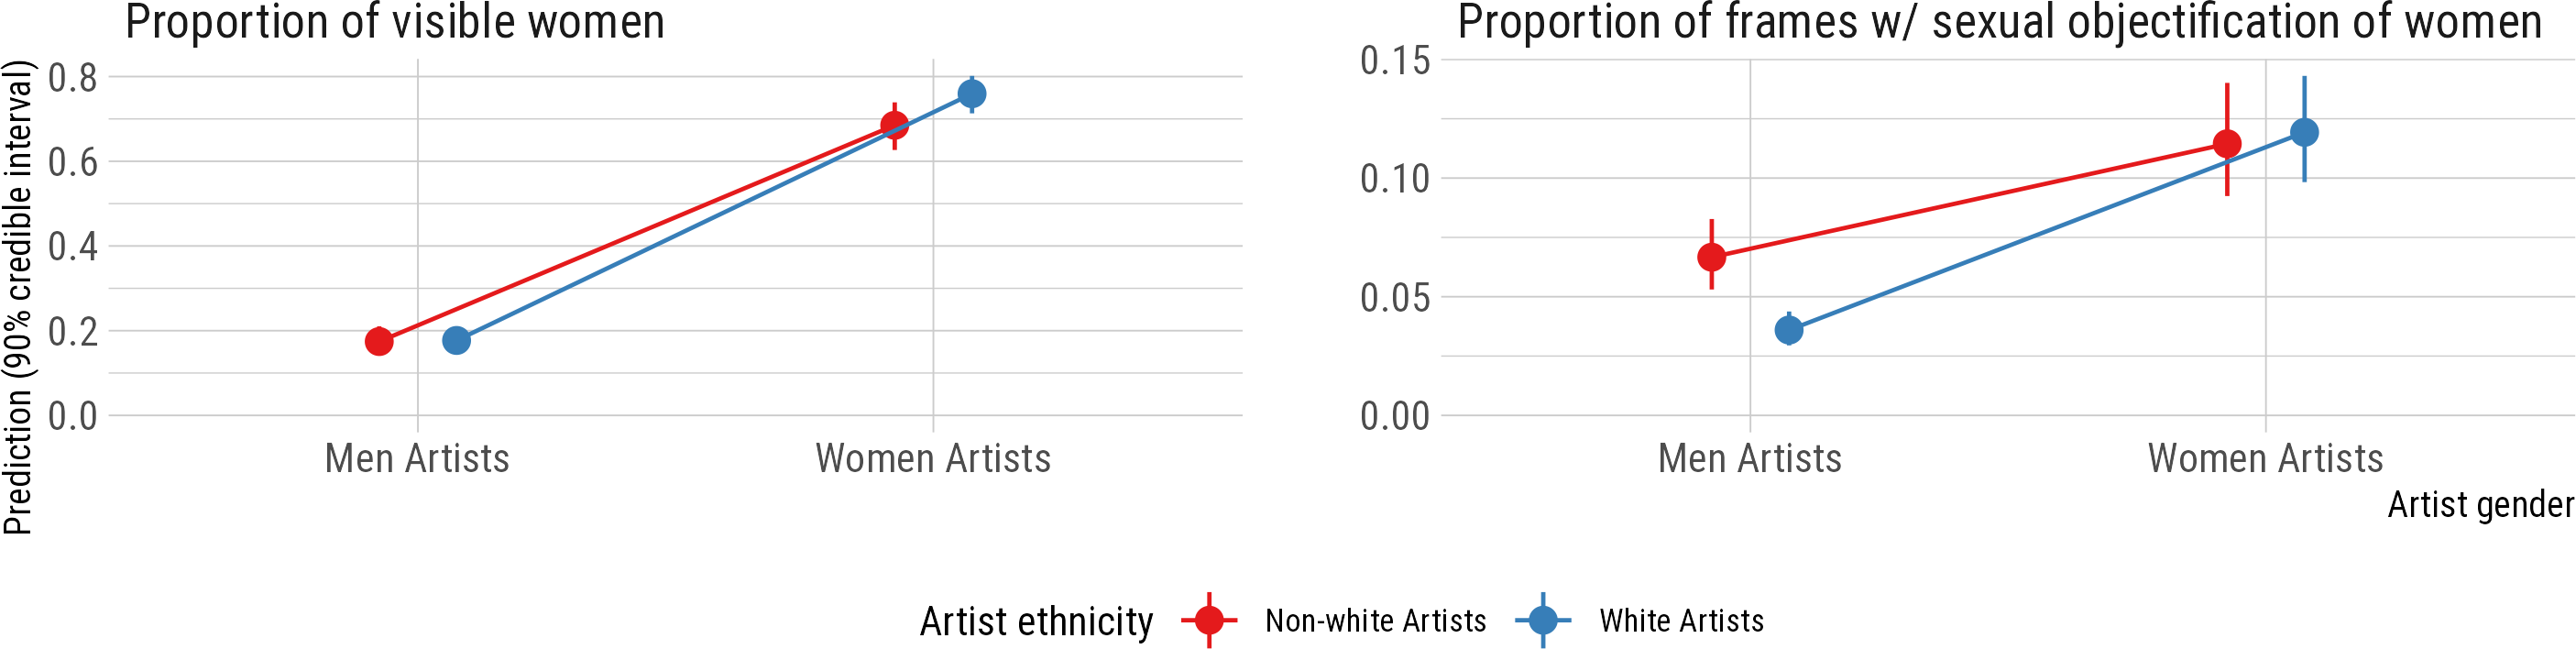Click red Men Artists point in objectification chart
The width and height of the screenshot is (2576, 649).
click(1711, 257)
